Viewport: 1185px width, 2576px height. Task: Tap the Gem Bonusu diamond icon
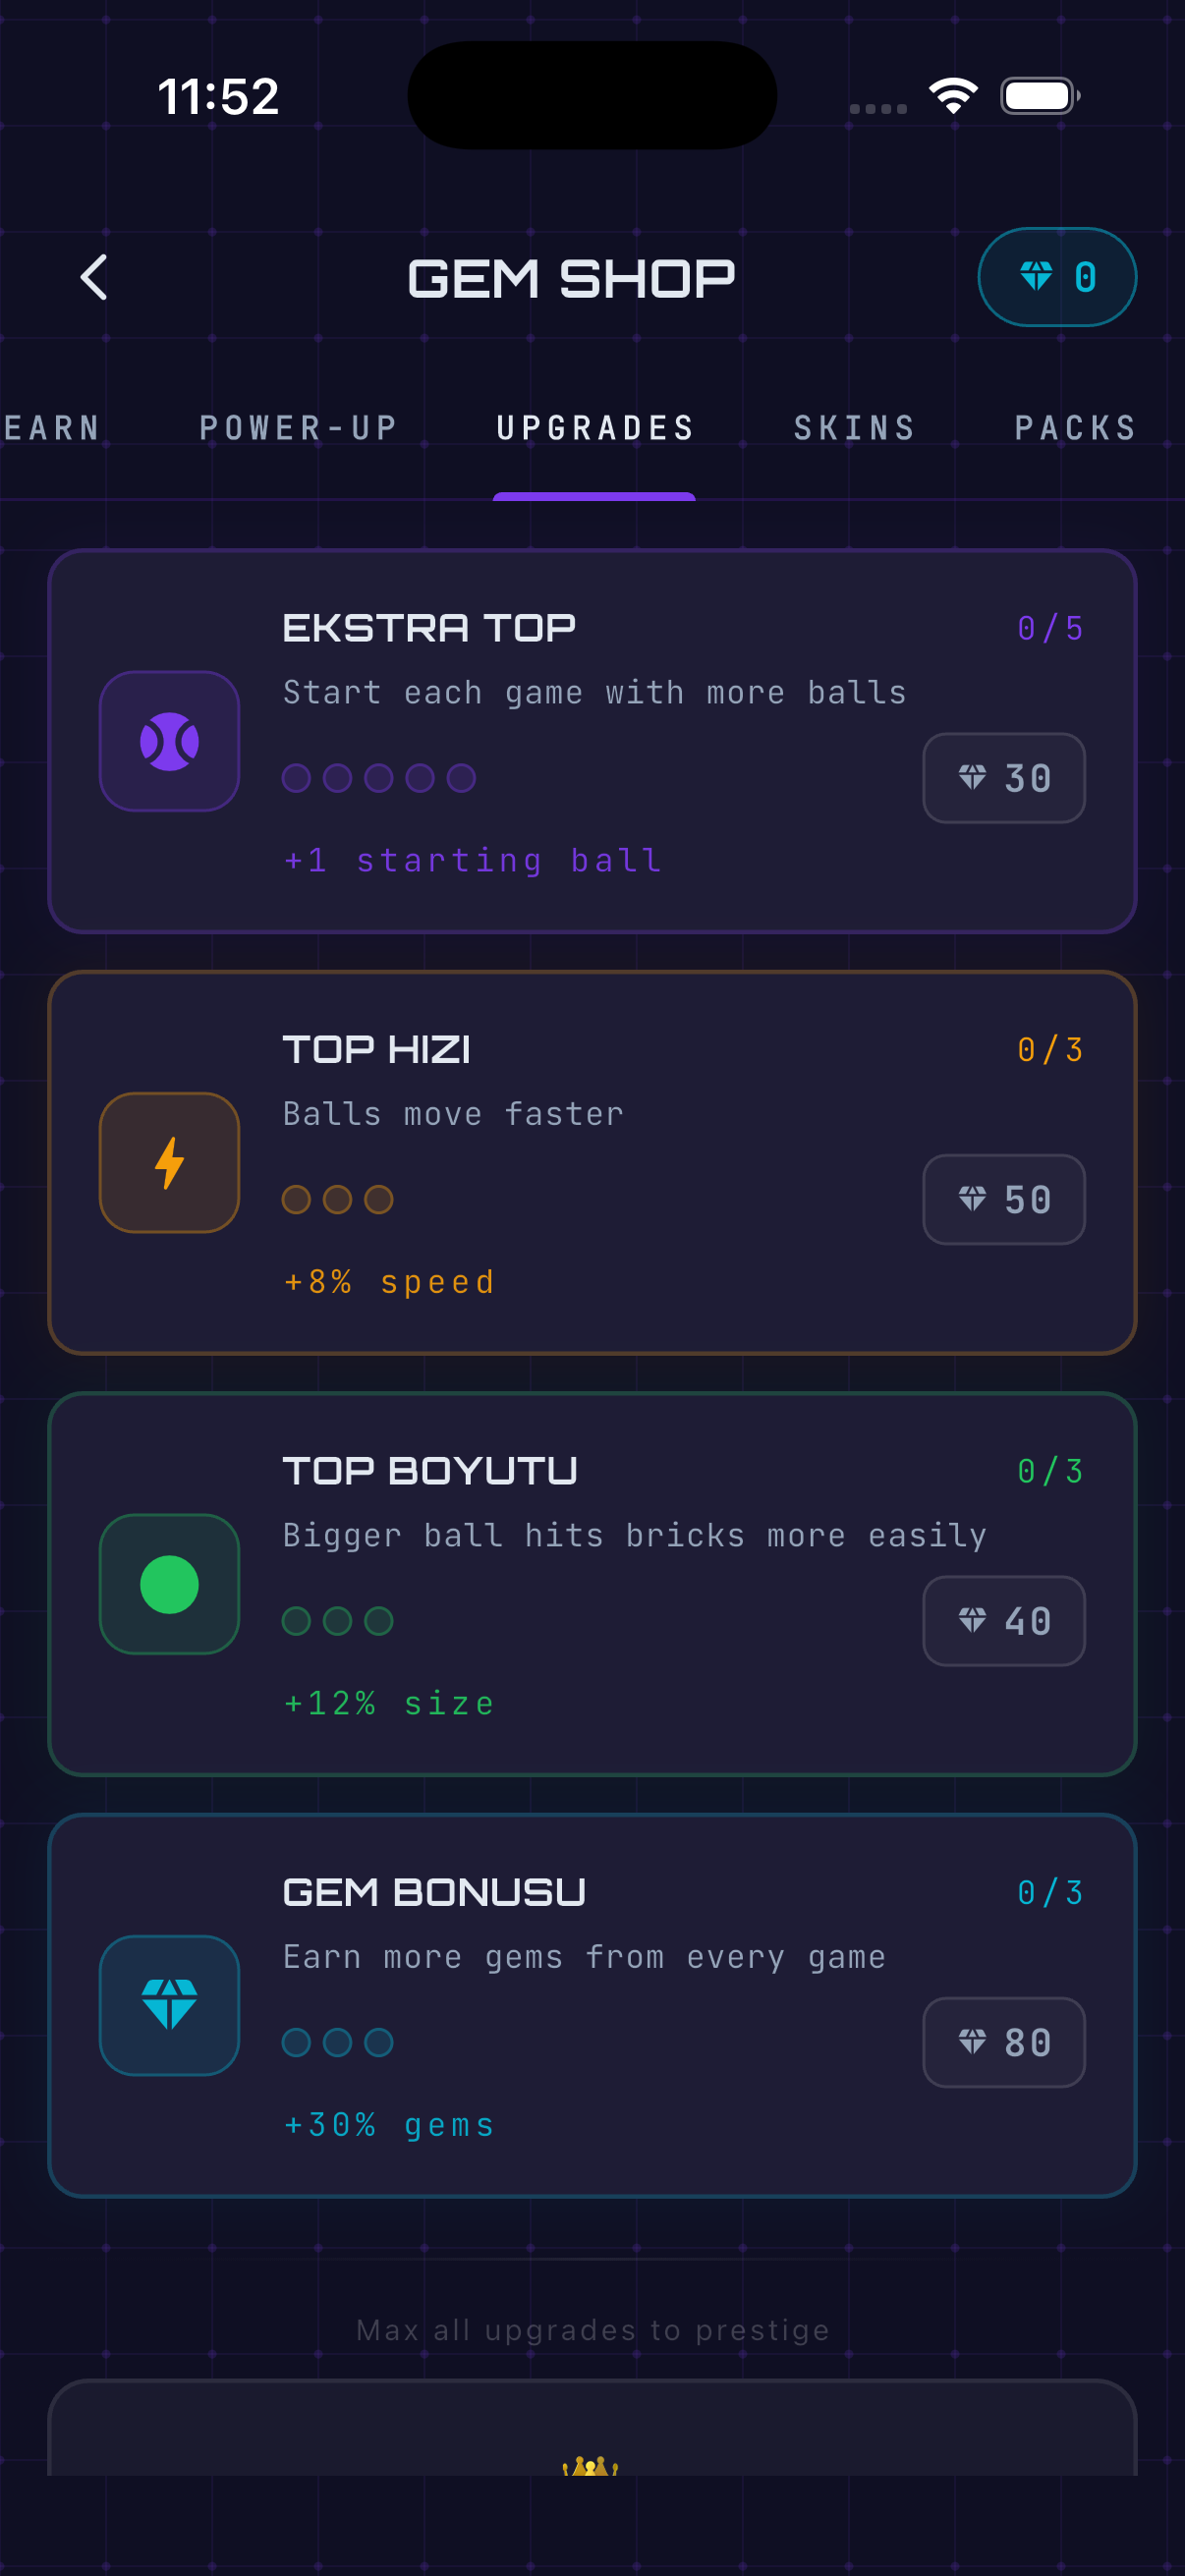169,2005
